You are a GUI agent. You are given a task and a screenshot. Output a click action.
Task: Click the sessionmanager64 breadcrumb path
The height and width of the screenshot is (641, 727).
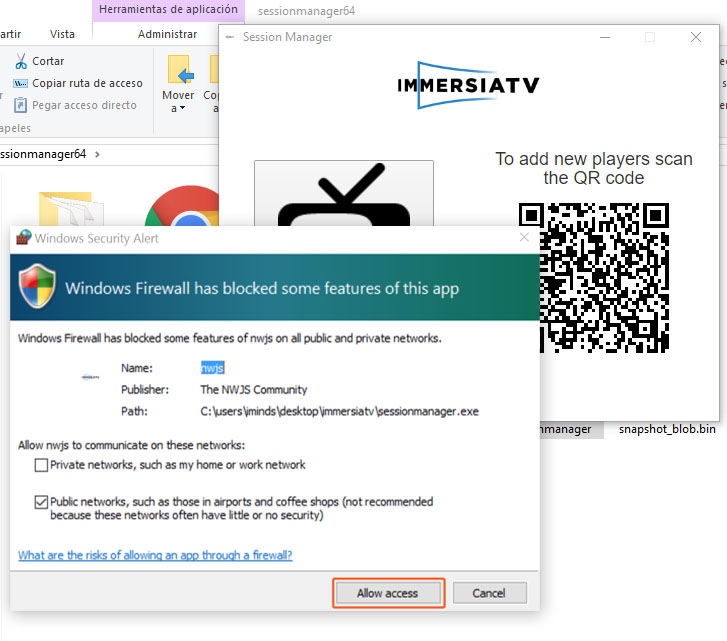tap(43, 154)
